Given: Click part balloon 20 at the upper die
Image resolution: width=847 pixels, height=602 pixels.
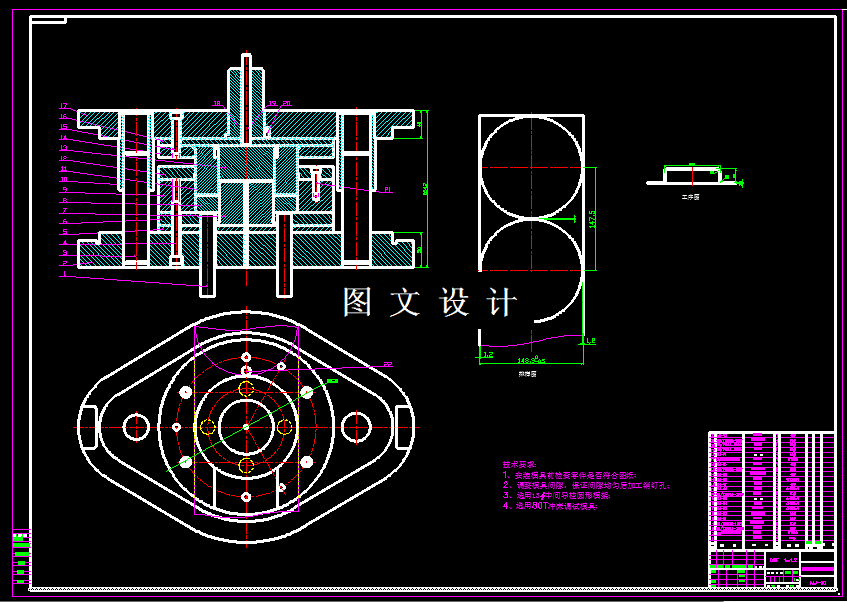Looking at the screenshot, I should (286, 102).
